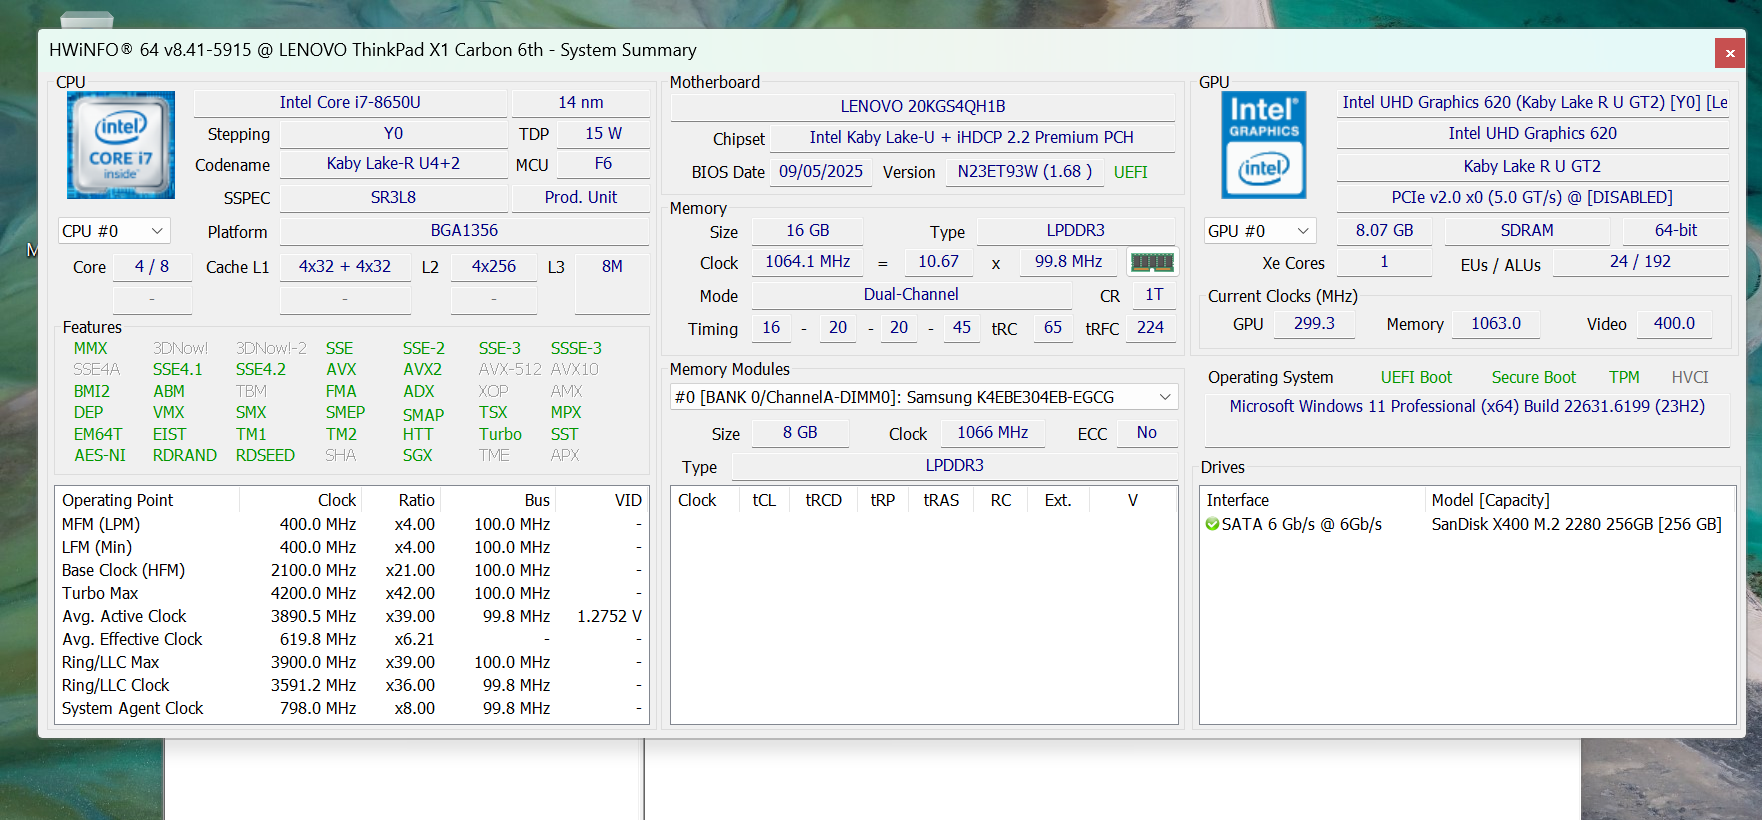Click the Intel Graphics logo

point(1264,145)
